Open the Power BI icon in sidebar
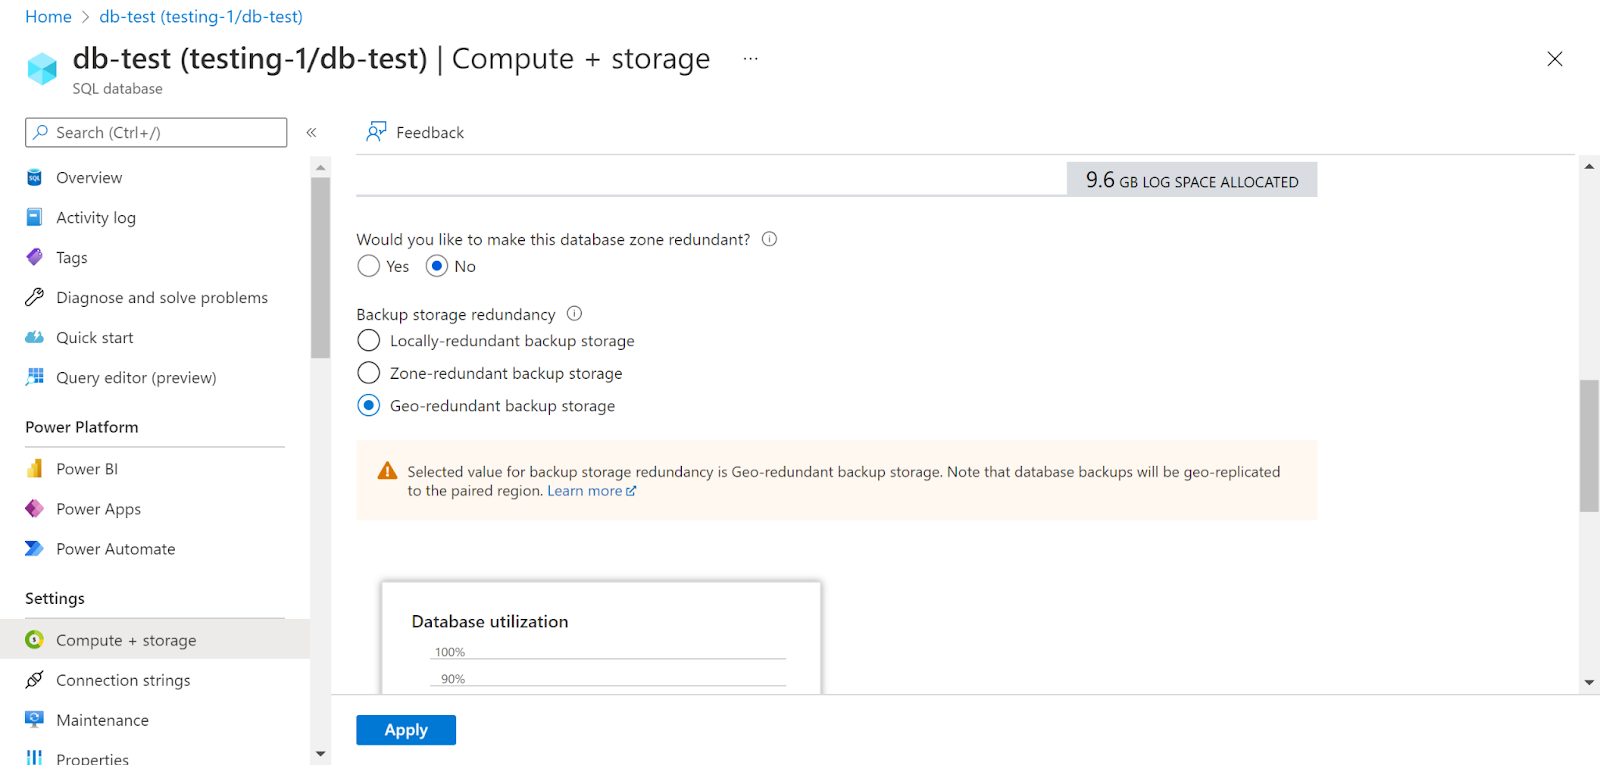This screenshot has height=765, width=1600. [34, 469]
